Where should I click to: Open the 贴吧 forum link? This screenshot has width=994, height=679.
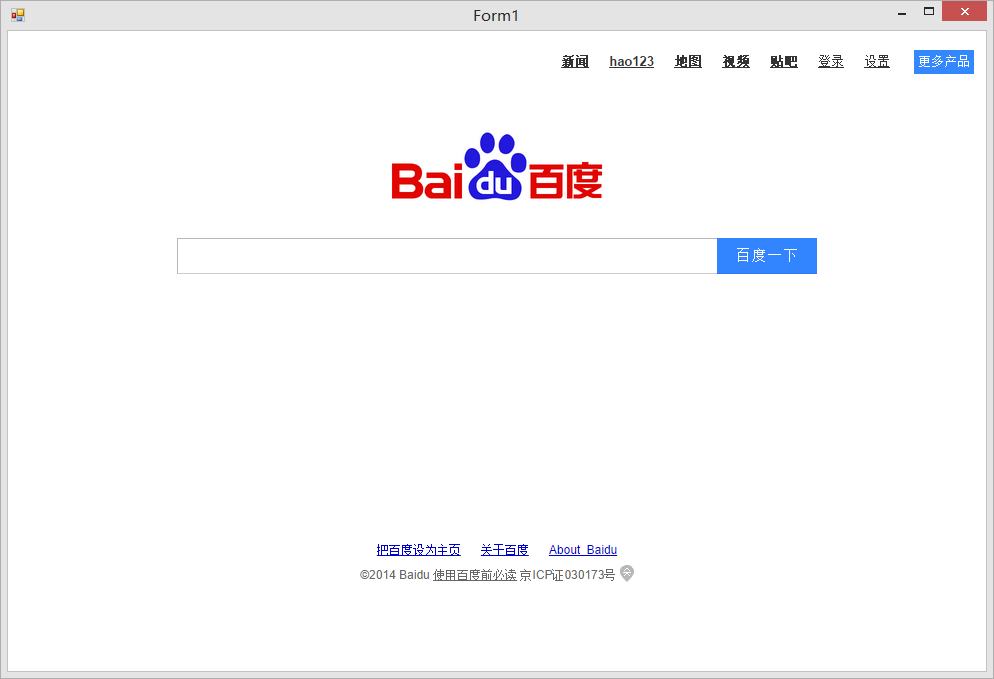tap(784, 61)
